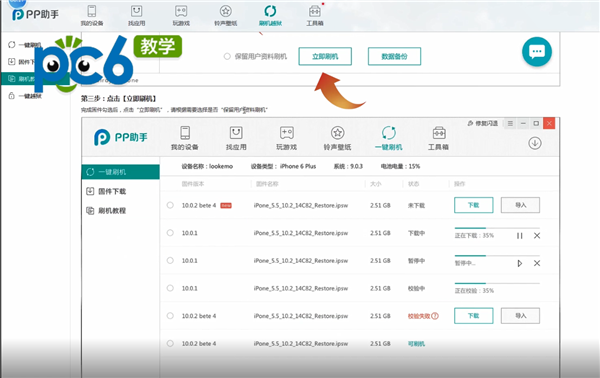Click the 可刷机 status text
This screenshot has width=600, height=378.
click(x=416, y=344)
